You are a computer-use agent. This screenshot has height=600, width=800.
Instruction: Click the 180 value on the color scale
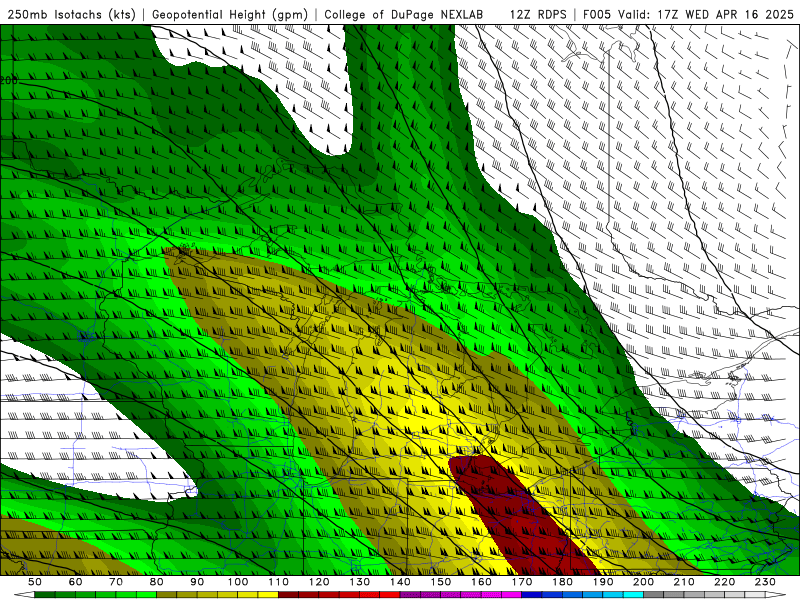click(x=562, y=582)
